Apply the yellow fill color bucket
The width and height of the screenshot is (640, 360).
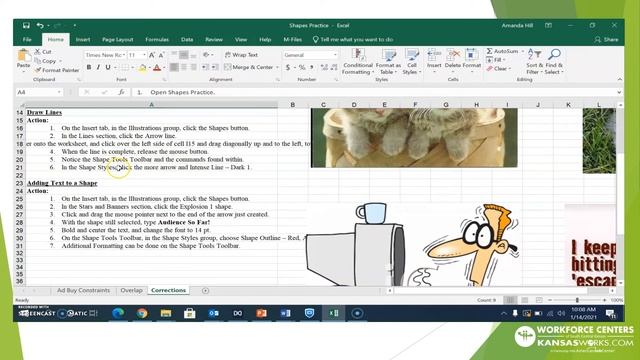[x=142, y=68]
